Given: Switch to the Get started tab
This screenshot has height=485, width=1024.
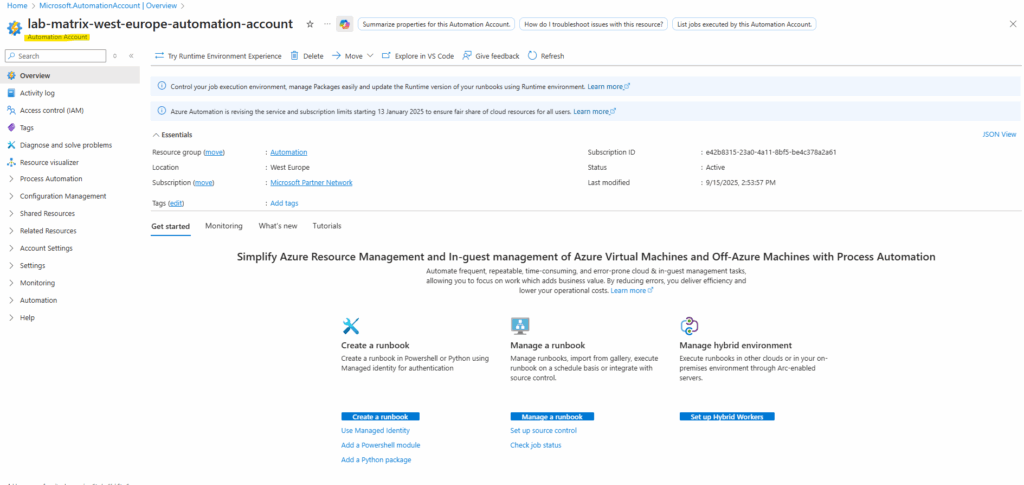Looking at the screenshot, I should (x=170, y=227).
